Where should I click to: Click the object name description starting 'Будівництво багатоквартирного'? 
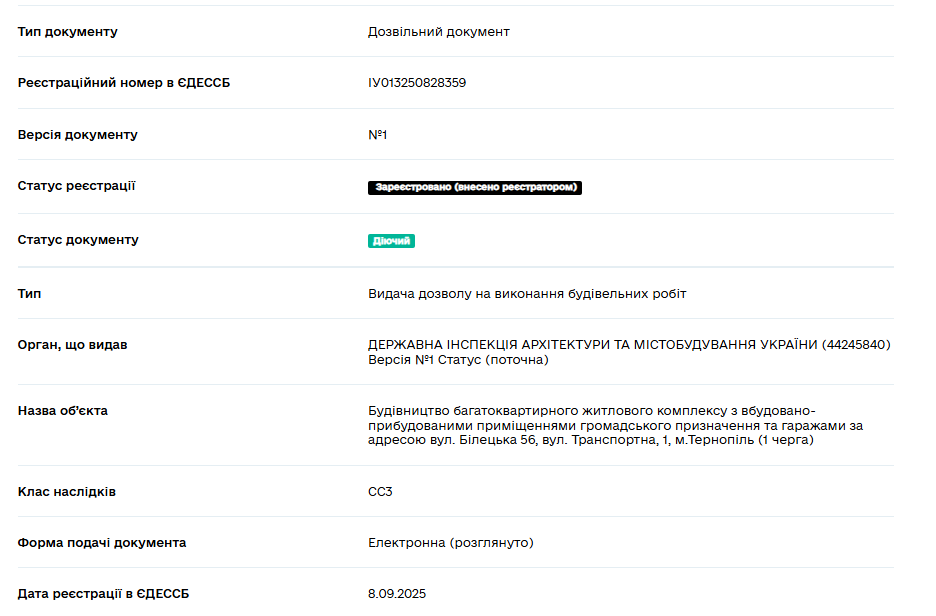pos(614,425)
